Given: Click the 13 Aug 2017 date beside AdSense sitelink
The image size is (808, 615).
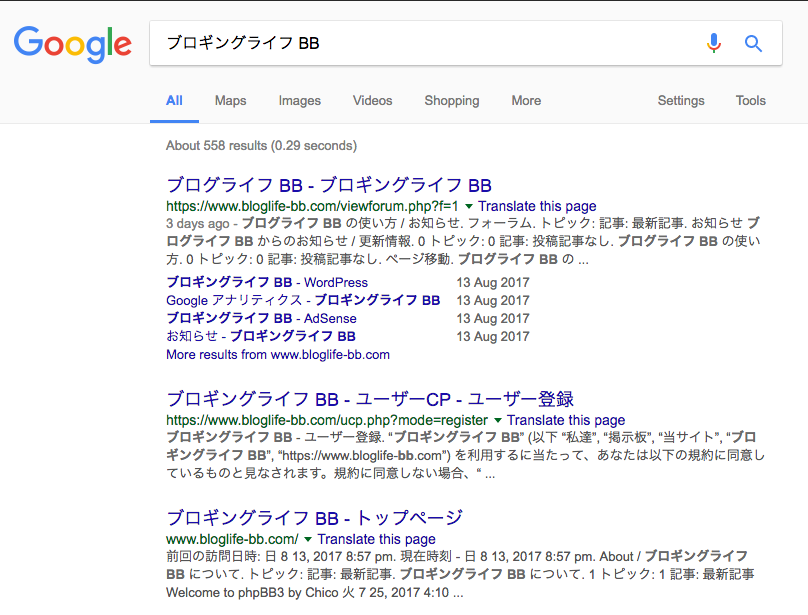Looking at the screenshot, I should pos(493,319).
